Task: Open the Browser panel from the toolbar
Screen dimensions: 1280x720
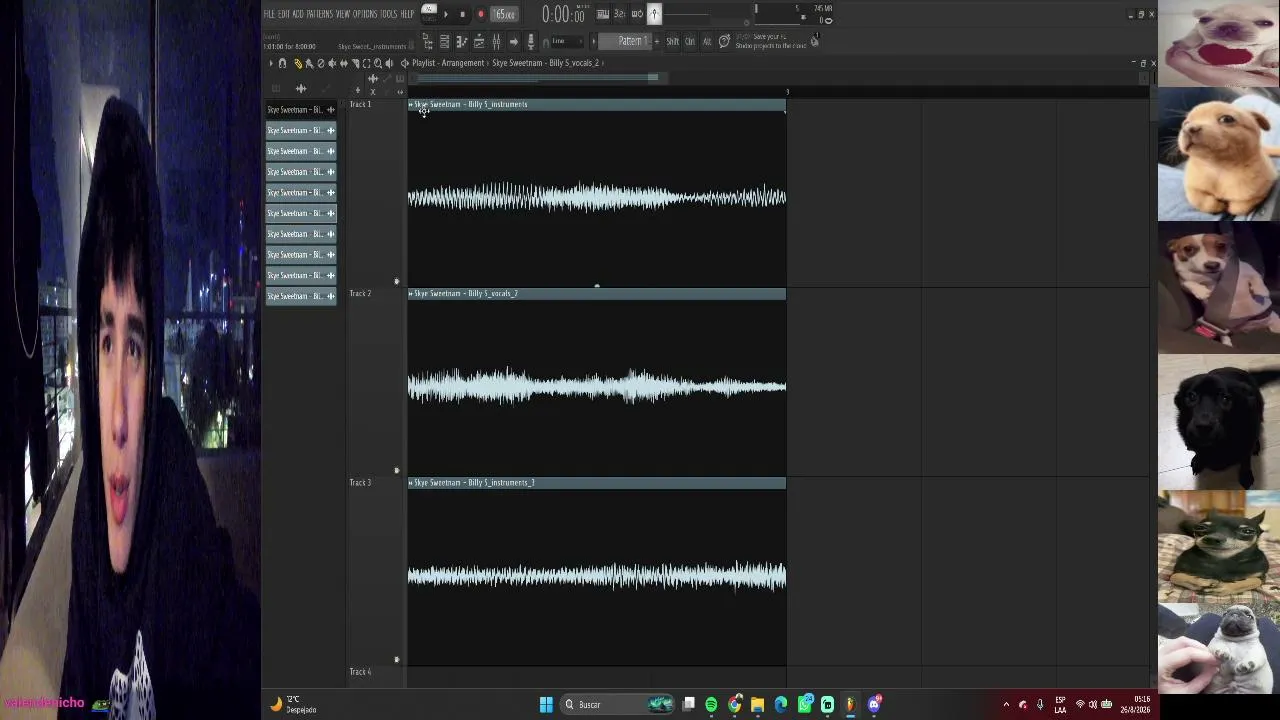Action: [427, 41]
